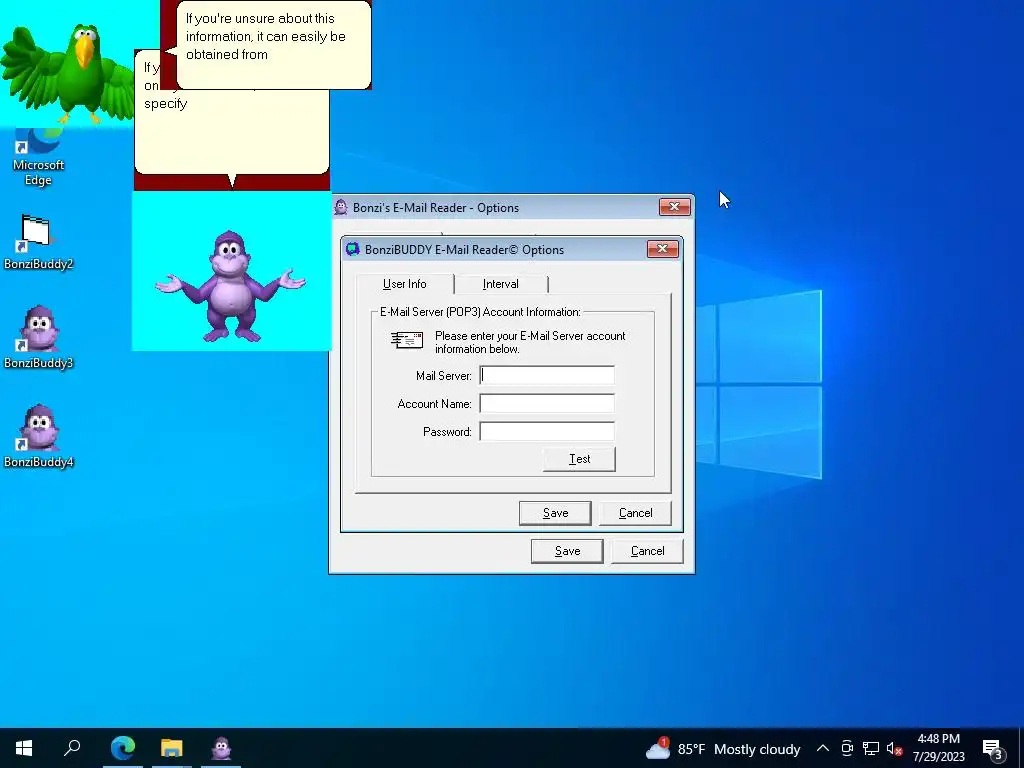Viewport: 1024px width, 768px height.
Task: Click the Meet Now tray icon
Action: pyautogui.click(x=847, y=748)
